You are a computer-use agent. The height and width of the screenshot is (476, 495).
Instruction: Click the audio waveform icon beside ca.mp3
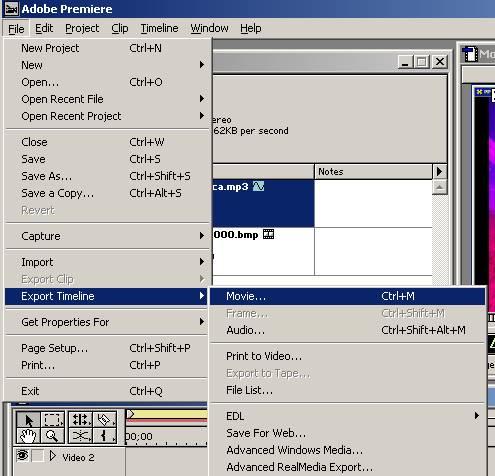(x=258, y=186)
